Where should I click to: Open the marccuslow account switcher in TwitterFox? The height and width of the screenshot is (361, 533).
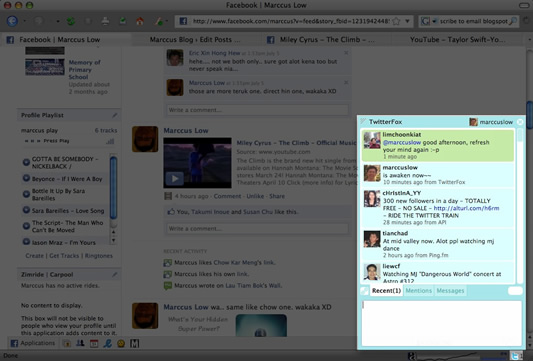pyautogui.click(x=491, y=122)
